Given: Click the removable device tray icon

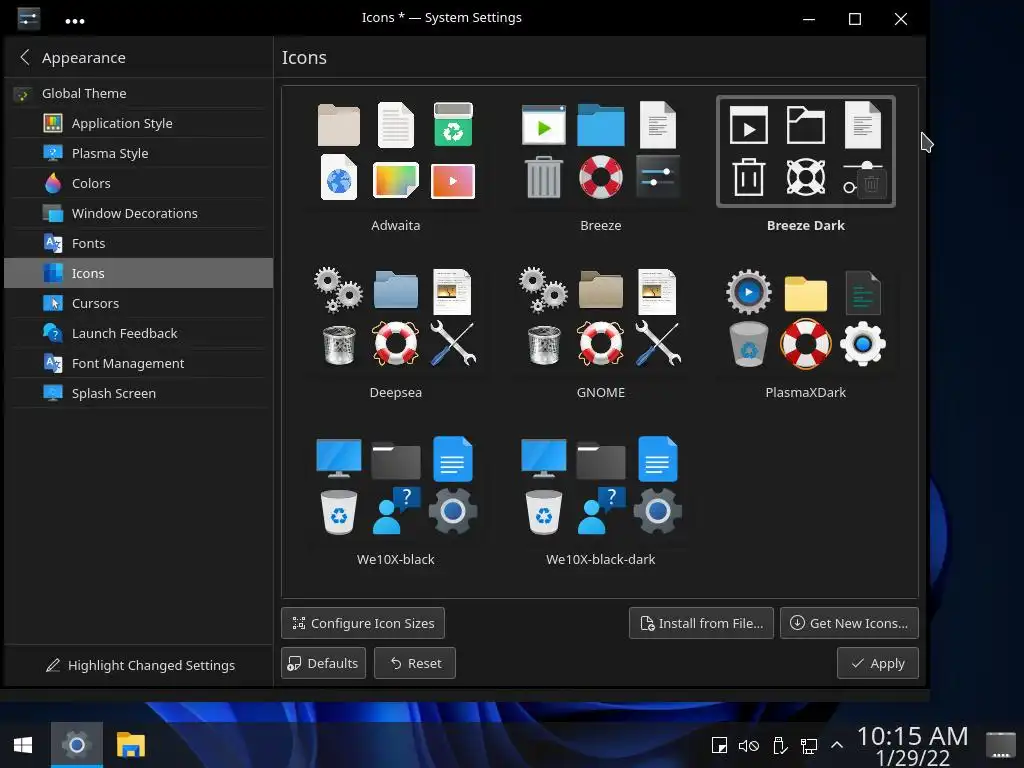Looking at the screenshot, I should pyautogui.click(x=779, y=745).
